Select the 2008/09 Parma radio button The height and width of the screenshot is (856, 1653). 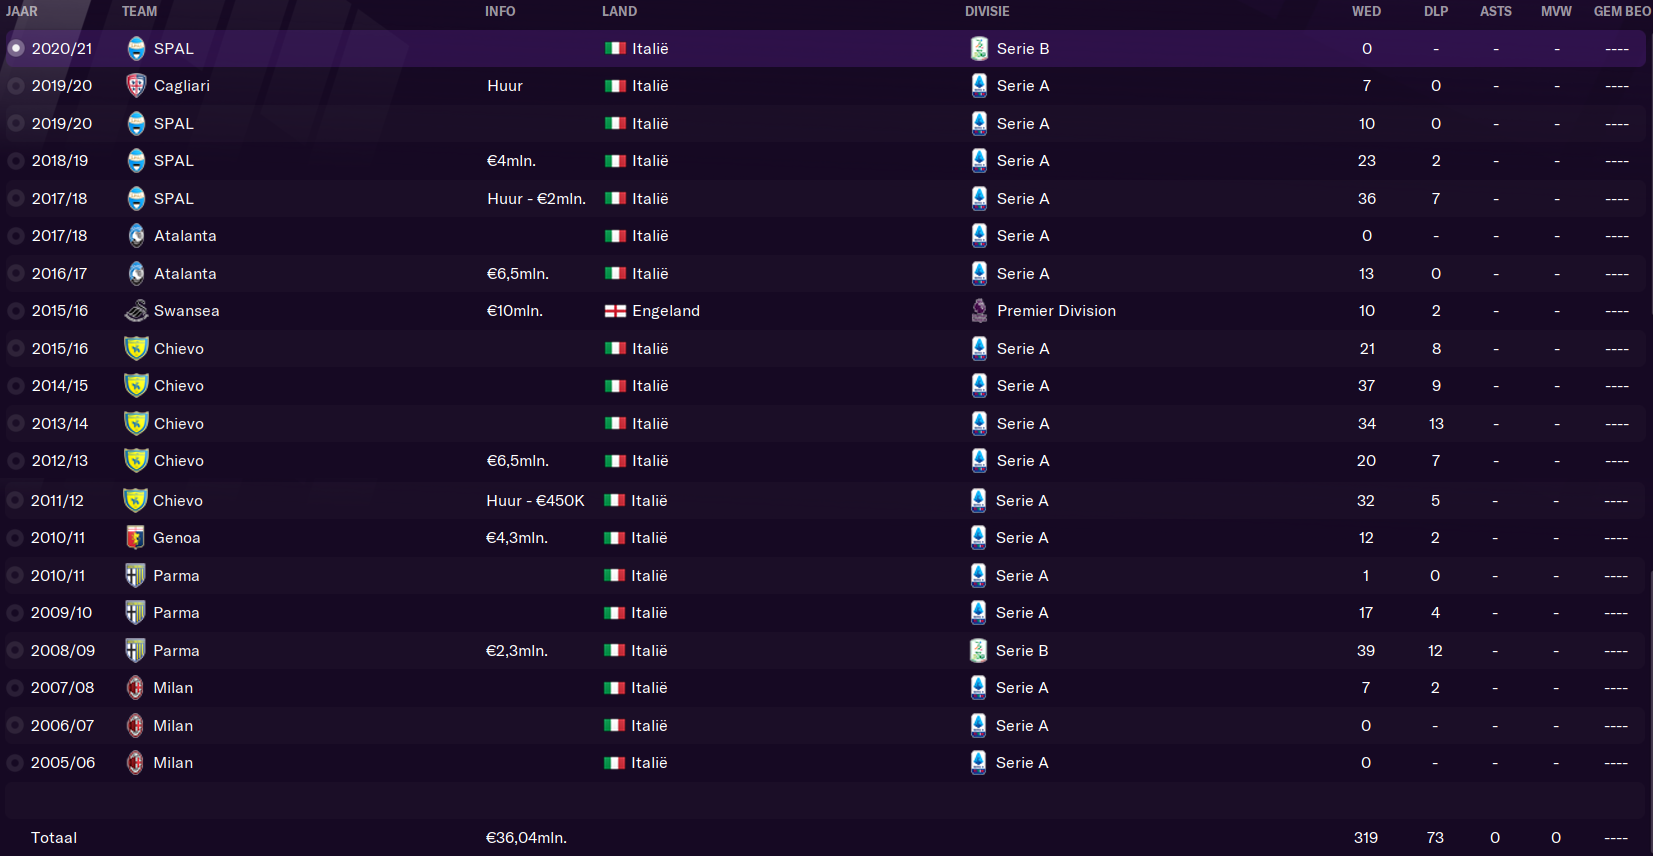(15, 651)
